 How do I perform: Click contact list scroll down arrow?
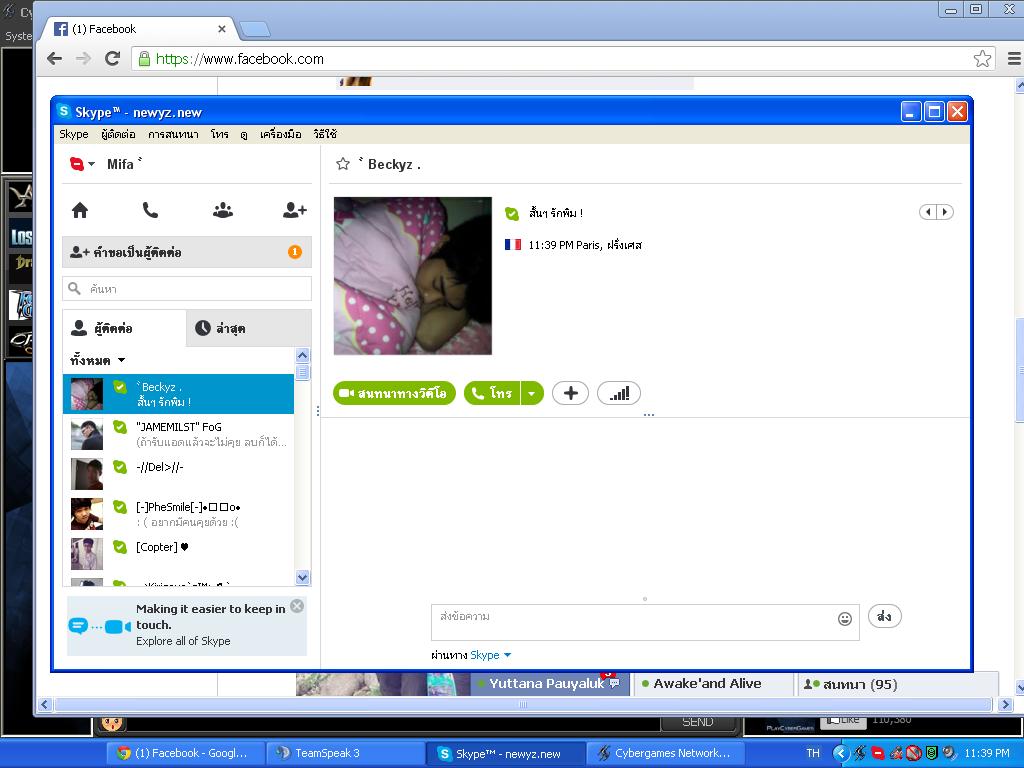[302, 577]
